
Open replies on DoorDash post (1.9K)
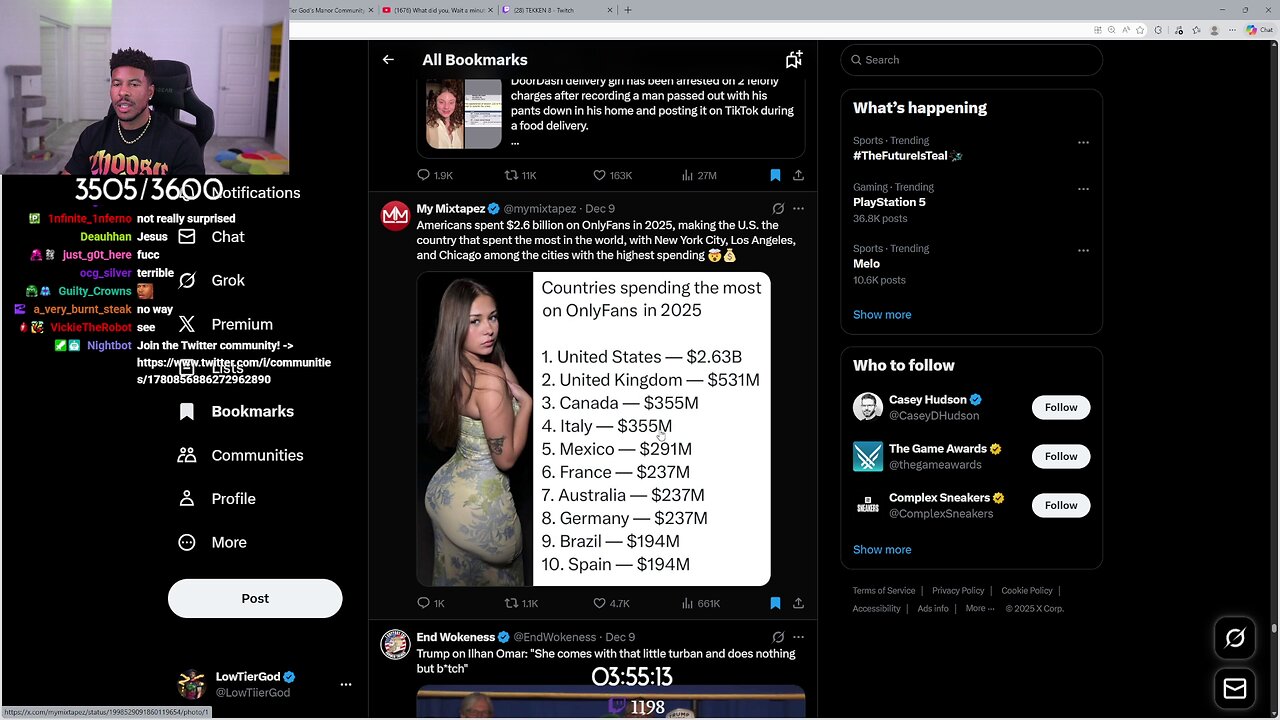[x=435, y=175]
